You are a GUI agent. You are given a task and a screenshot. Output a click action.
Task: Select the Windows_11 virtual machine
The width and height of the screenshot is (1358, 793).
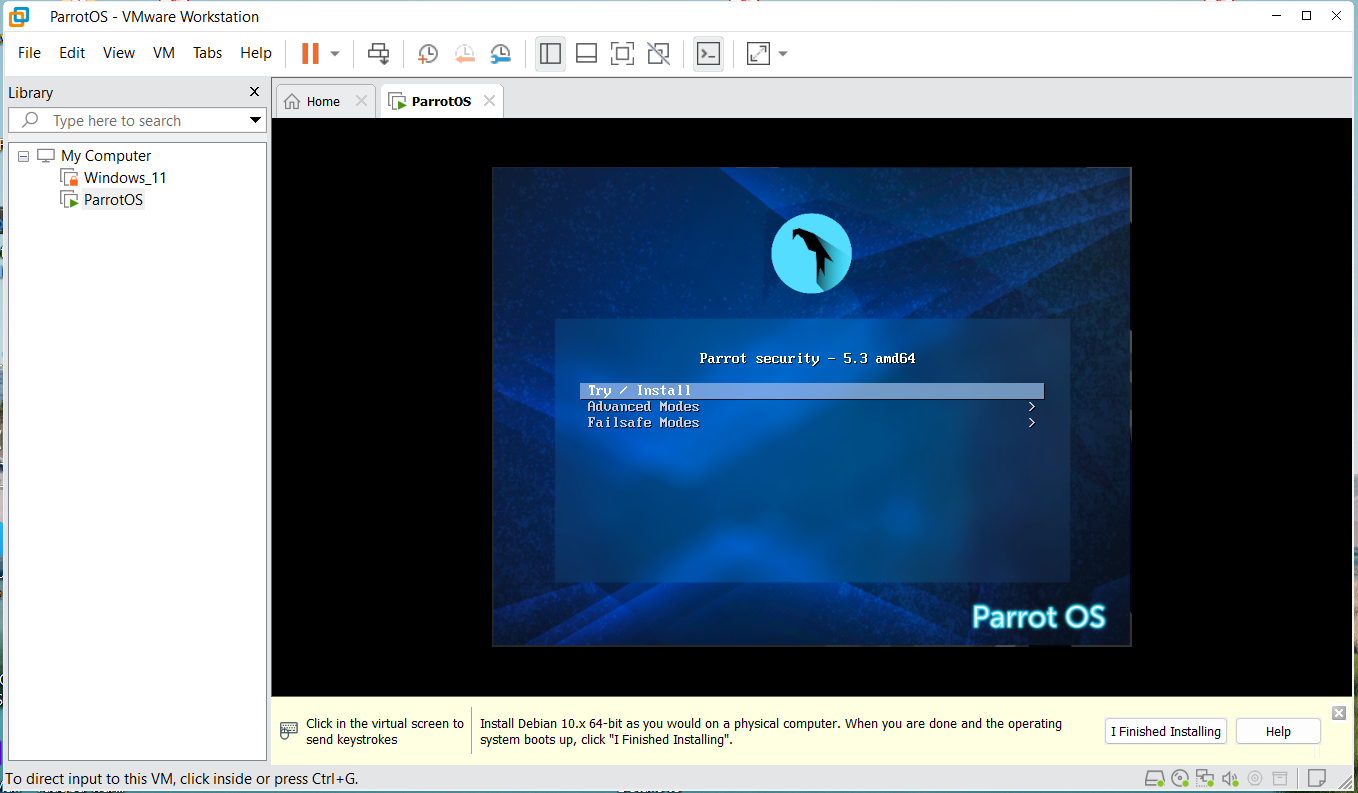point(125,178)
